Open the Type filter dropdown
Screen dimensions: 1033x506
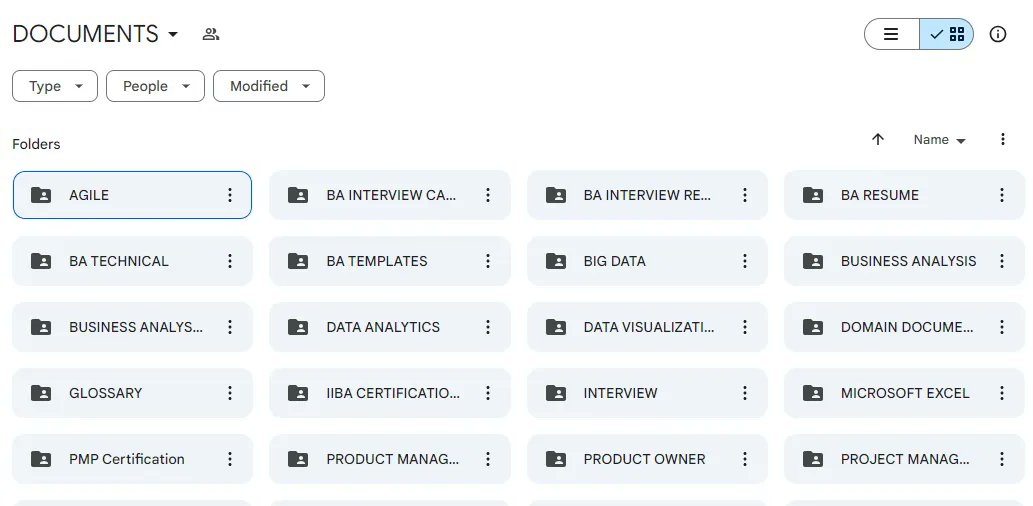coord(55,86)
